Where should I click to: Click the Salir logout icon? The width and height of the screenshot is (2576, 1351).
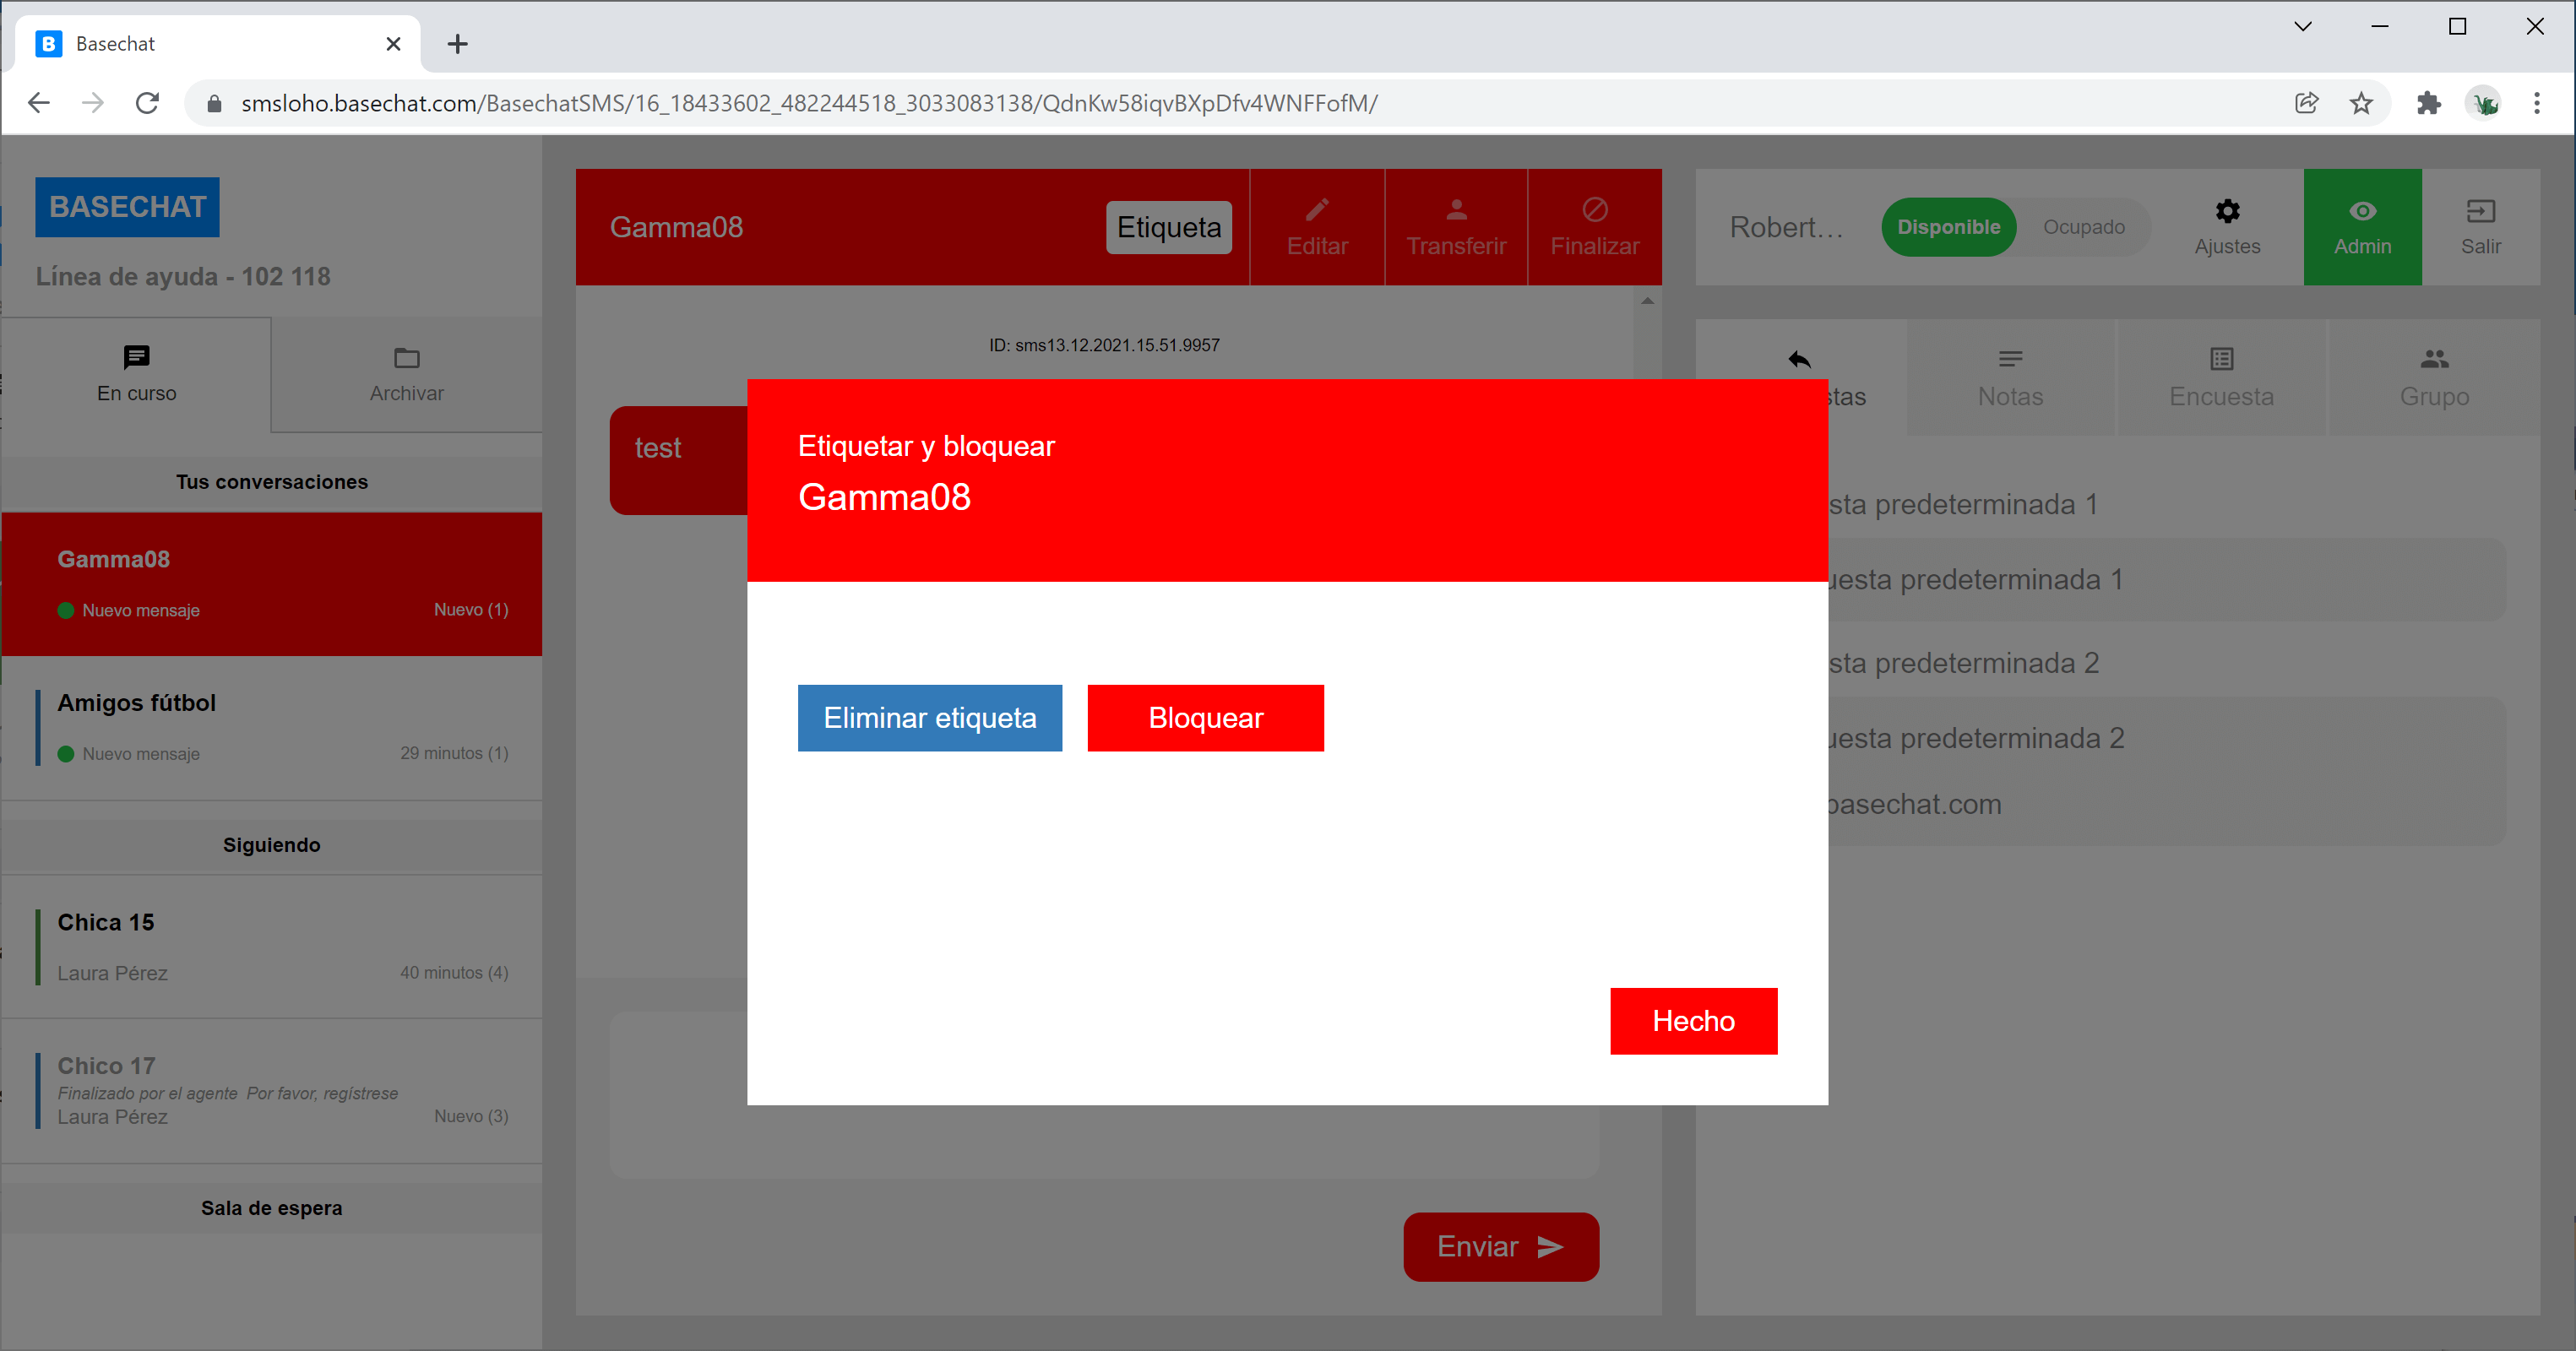(x=2480, y=211)
